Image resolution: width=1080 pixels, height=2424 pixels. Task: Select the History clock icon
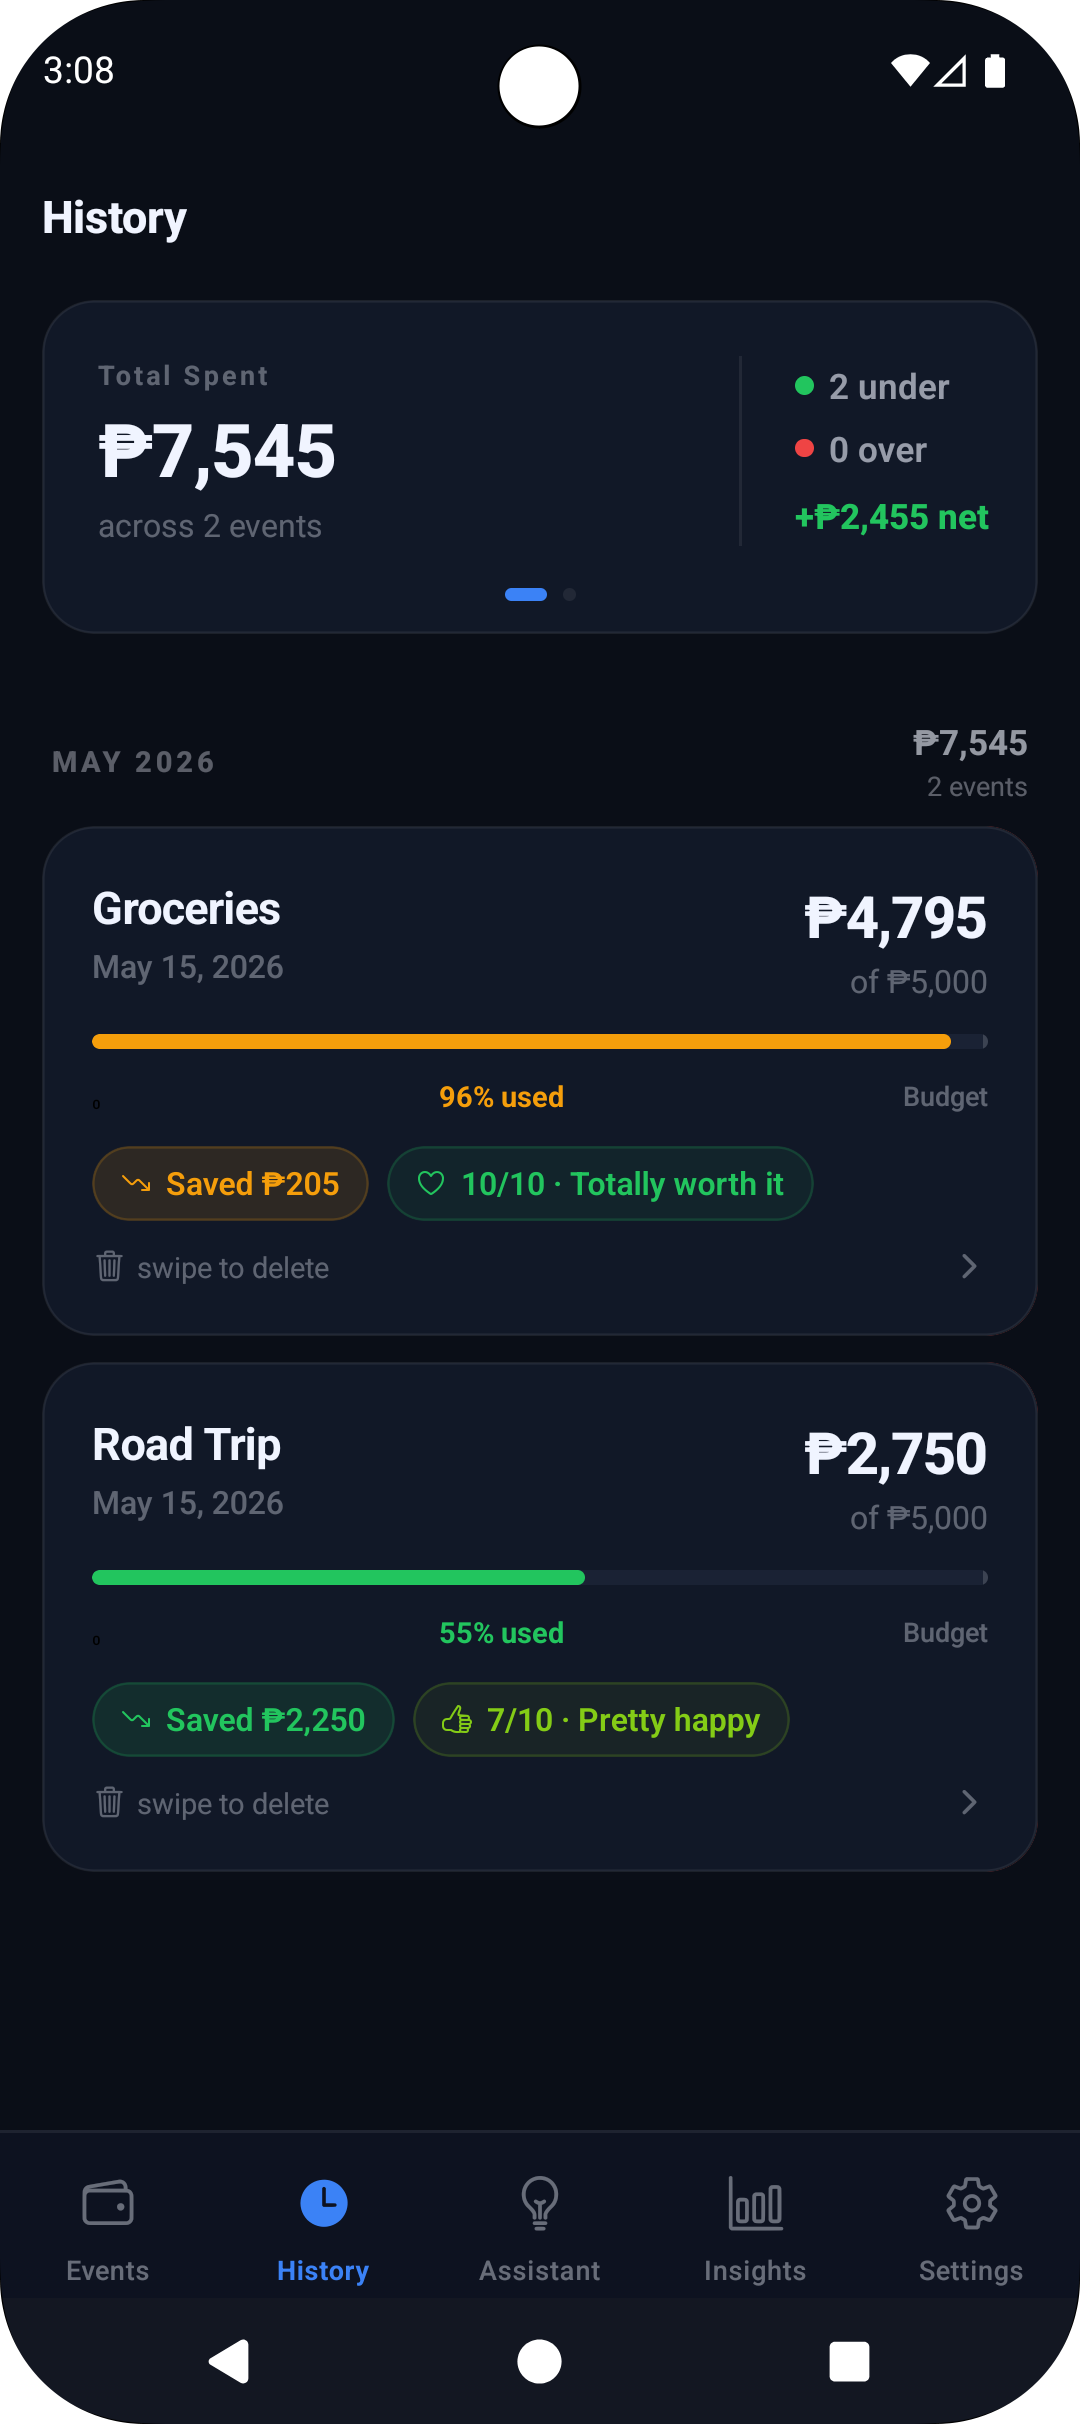pyautogui.click(x=323, y=2203)
